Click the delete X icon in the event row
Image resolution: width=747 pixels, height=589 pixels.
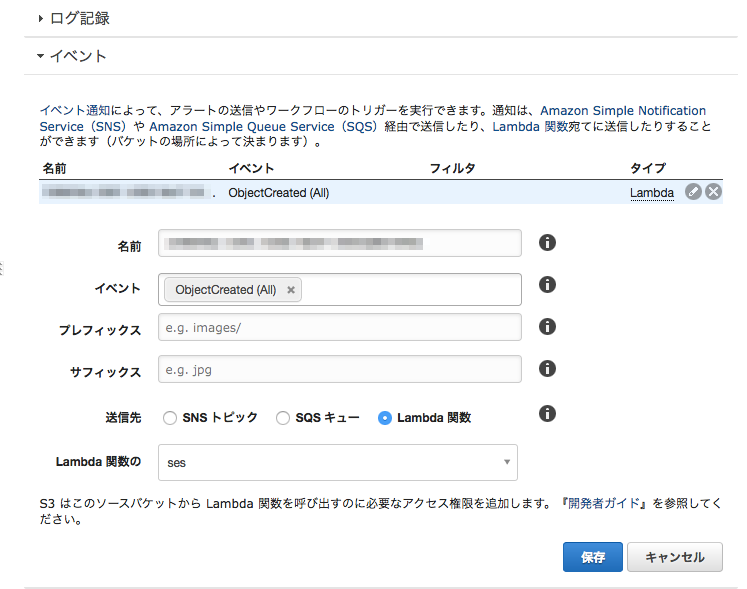[x=713, y=192]
